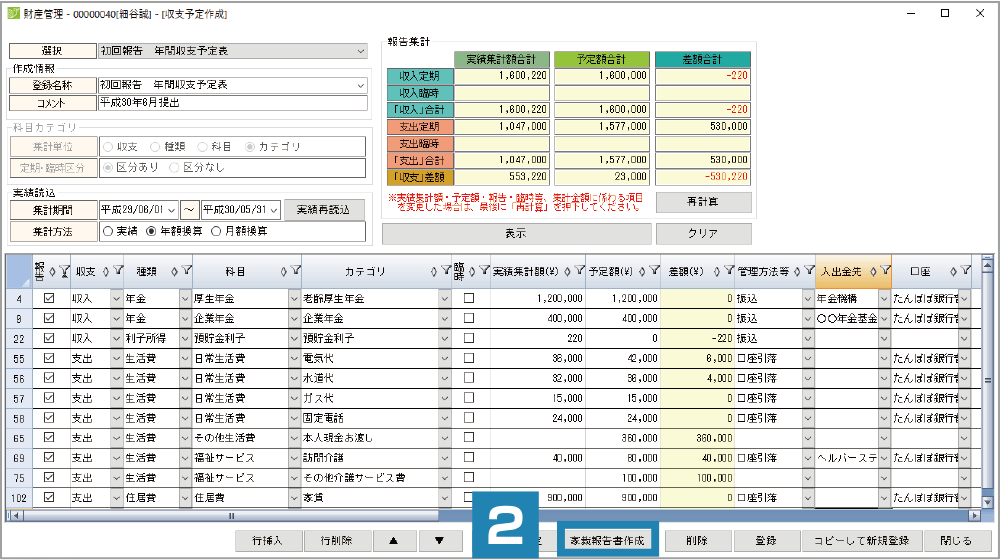Image resolution: width=1000 pixels, height=560 pixels.
Task: Select the 実績 aggregation method radio
Action: (x=107, y=231)
